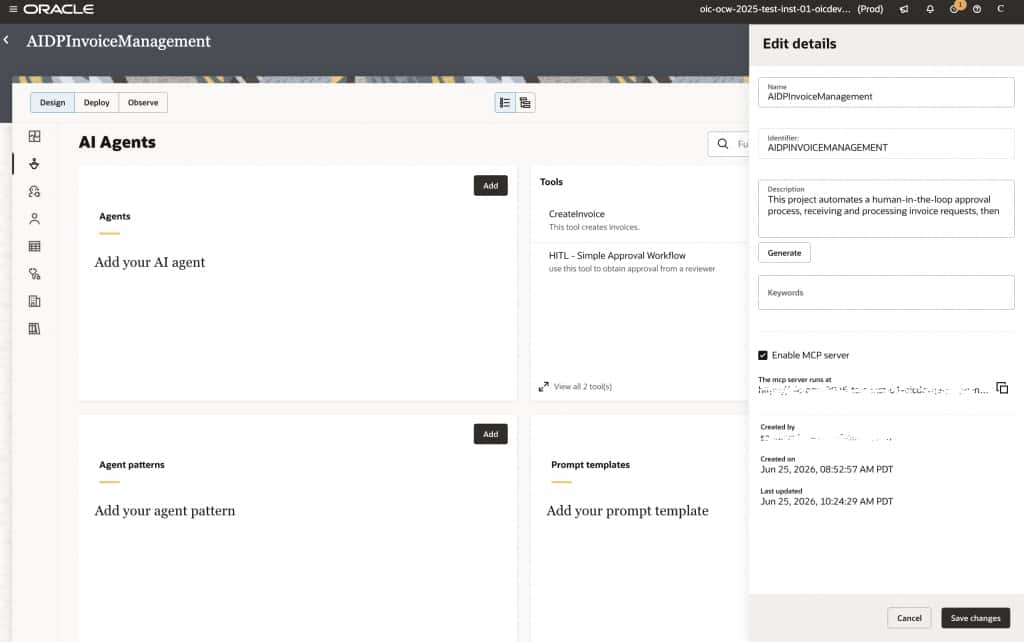Viewport: 1024px width, 642px height.
Task: Click the Tools panel heading
Action: [x=551, y=182]
